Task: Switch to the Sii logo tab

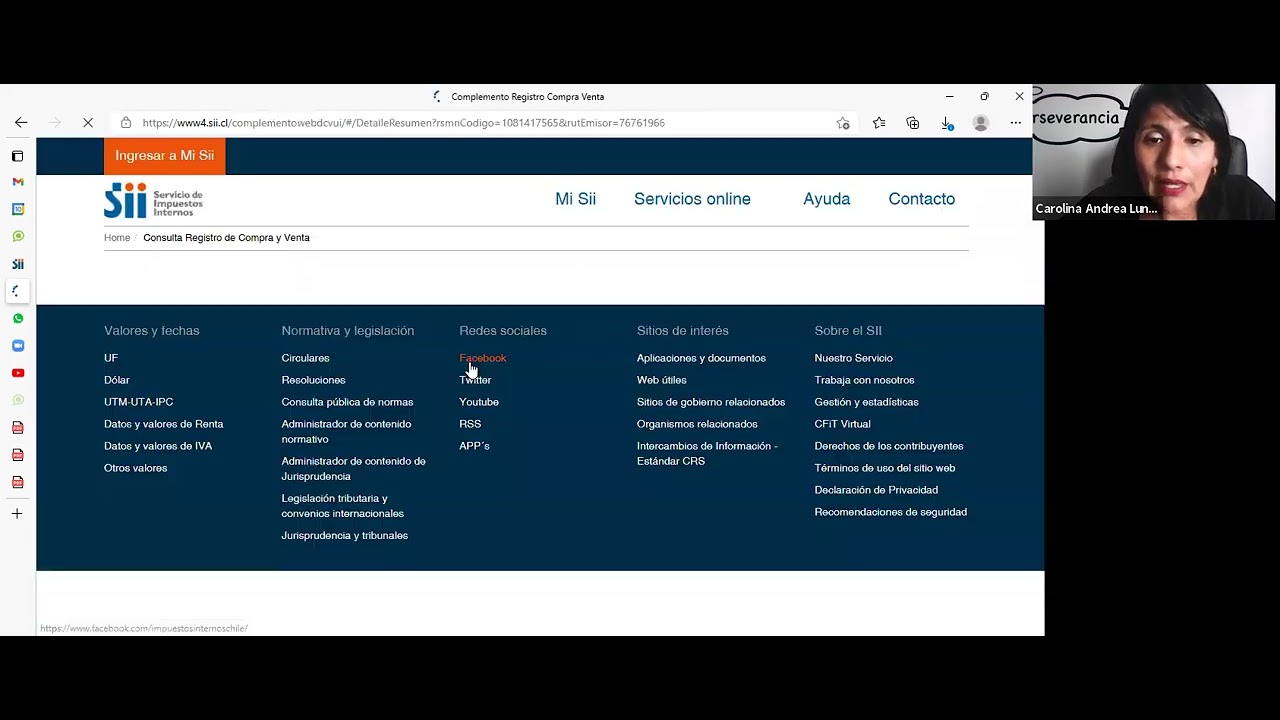Action: (17, 264)
